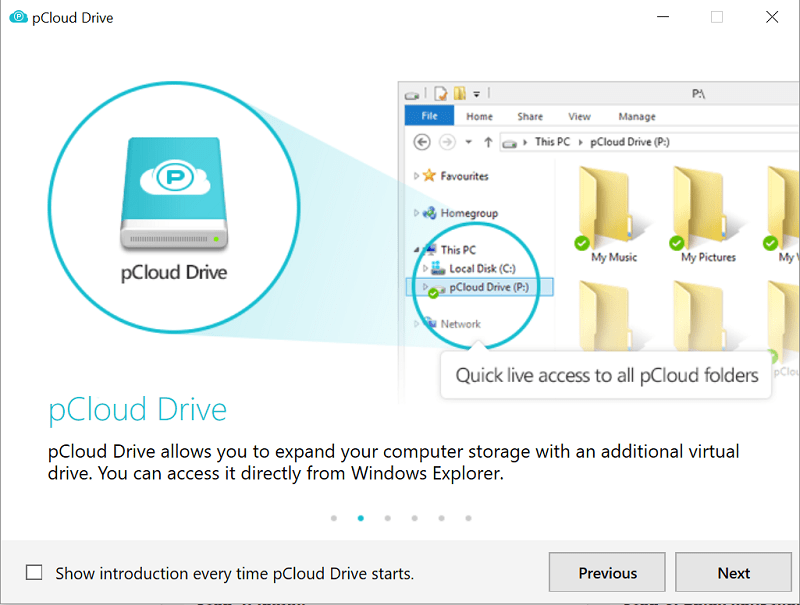Viewport: 800px width, 605px height.
Task: Click the Next button
Action: tap(733, 572)
